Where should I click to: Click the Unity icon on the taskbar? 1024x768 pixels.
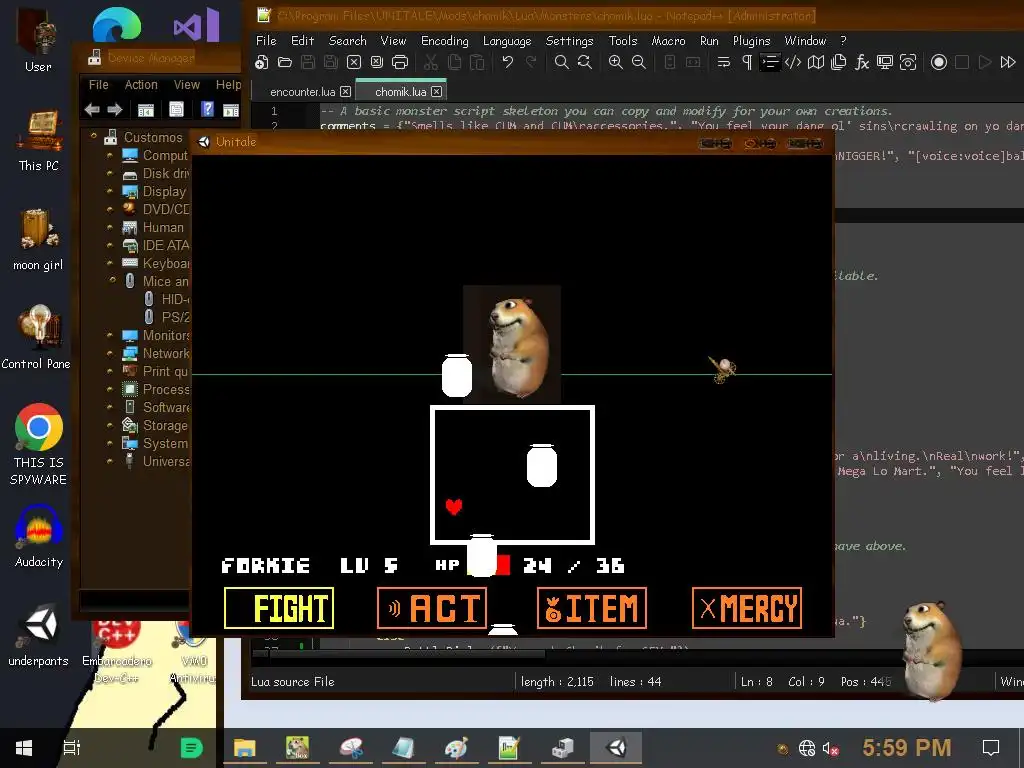click(x=616, y=748)
